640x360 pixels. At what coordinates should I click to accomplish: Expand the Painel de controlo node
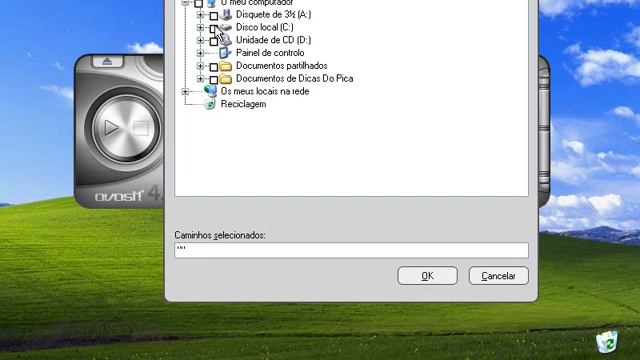point(200,53)
